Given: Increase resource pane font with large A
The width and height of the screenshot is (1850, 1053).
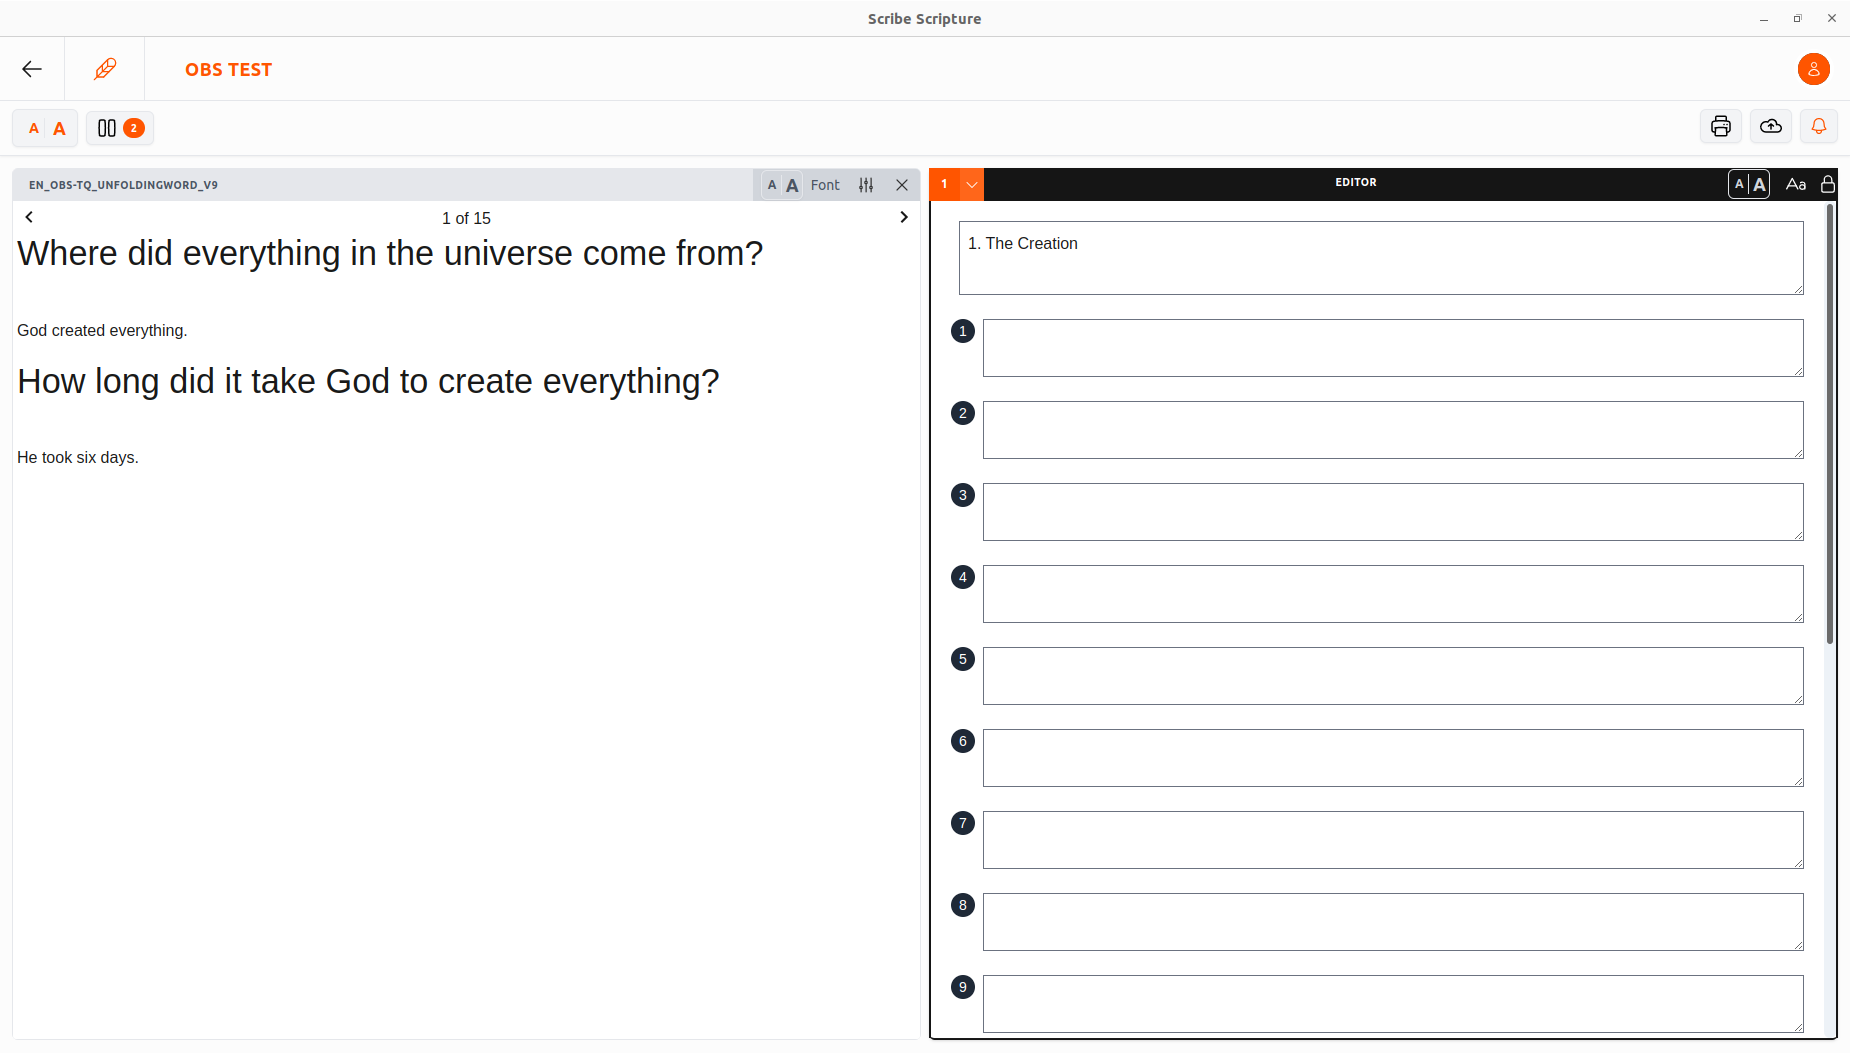Looking at the screenshot, I should tap(792, 185).
